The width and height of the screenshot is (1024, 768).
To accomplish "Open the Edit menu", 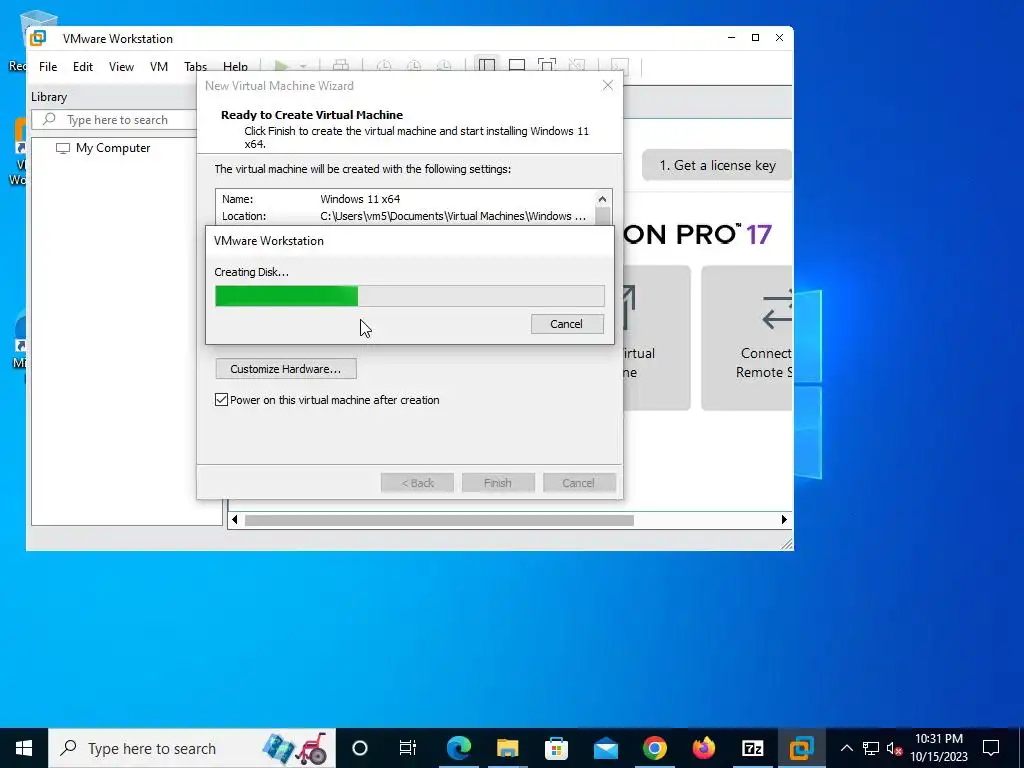I will (83, 67).
